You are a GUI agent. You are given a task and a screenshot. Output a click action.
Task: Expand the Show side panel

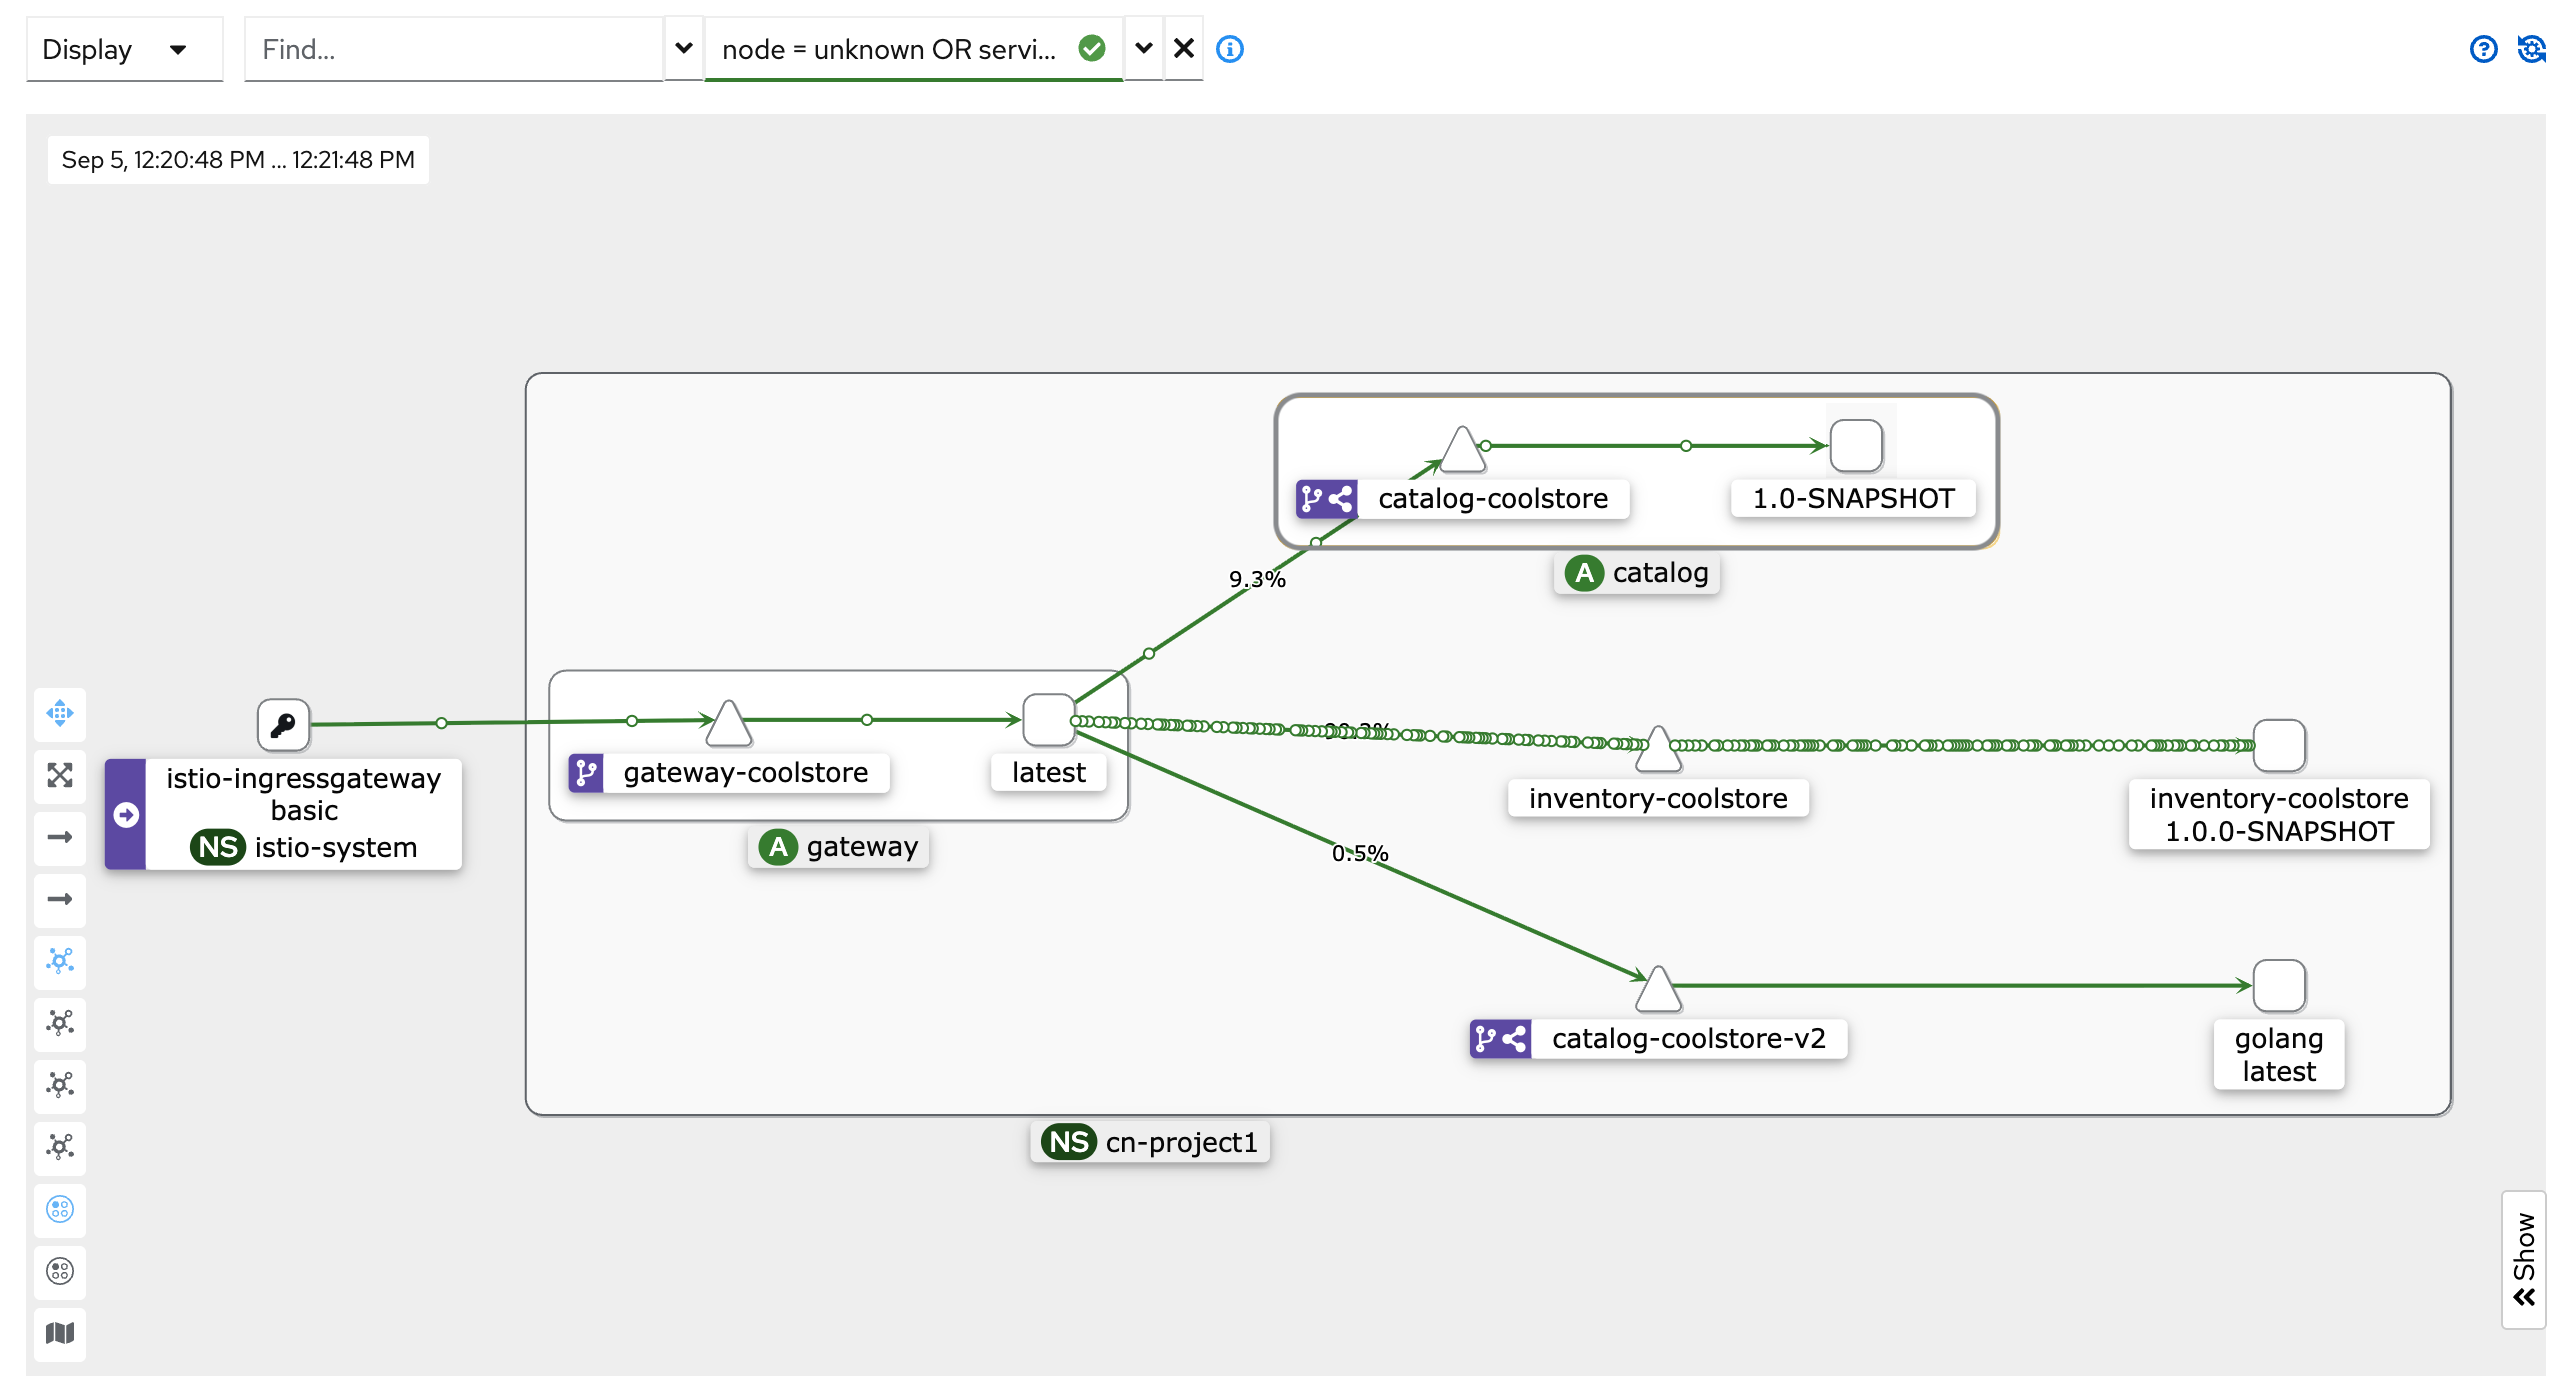coord(2522,1258)
